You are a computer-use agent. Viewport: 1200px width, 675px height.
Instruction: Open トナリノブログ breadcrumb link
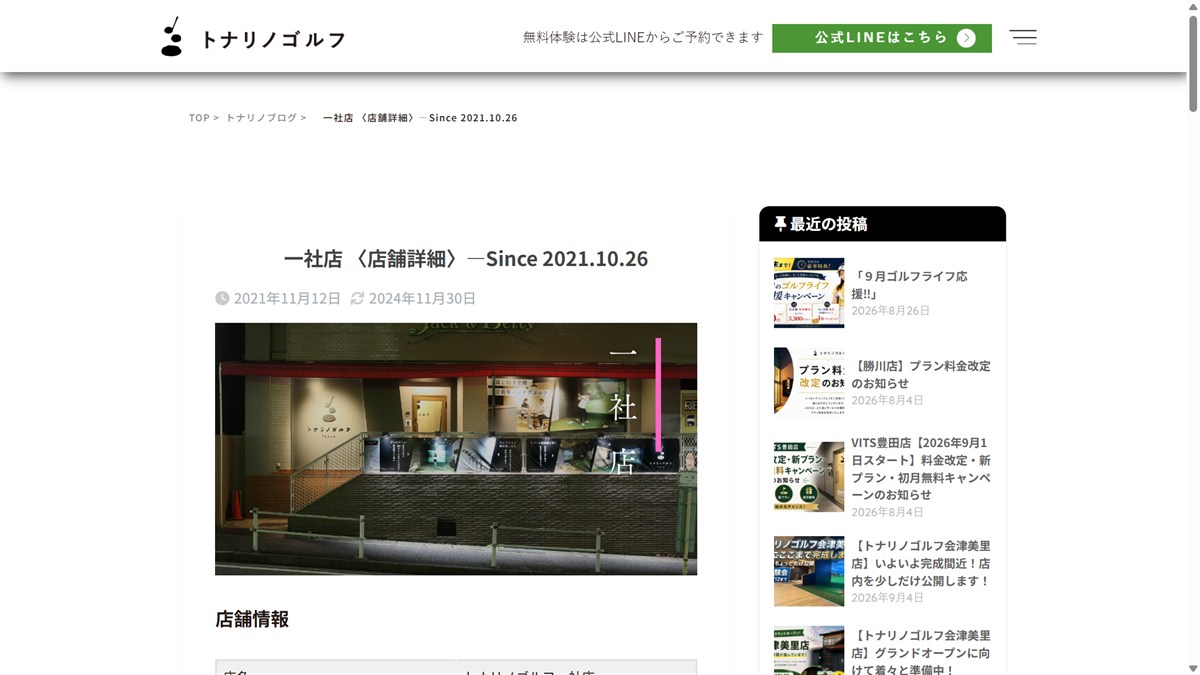[x=261, y=118]
